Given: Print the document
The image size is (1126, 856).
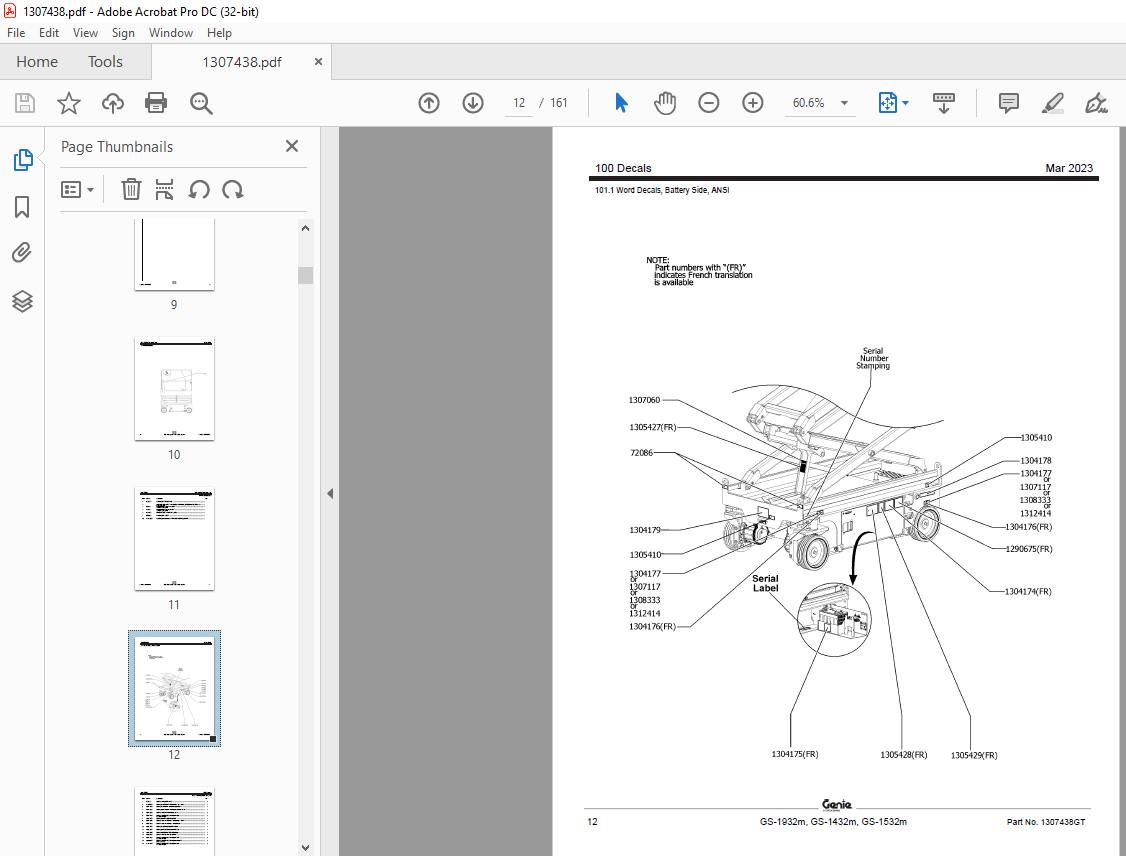Looking at the screenshot, I should [156, 103].
